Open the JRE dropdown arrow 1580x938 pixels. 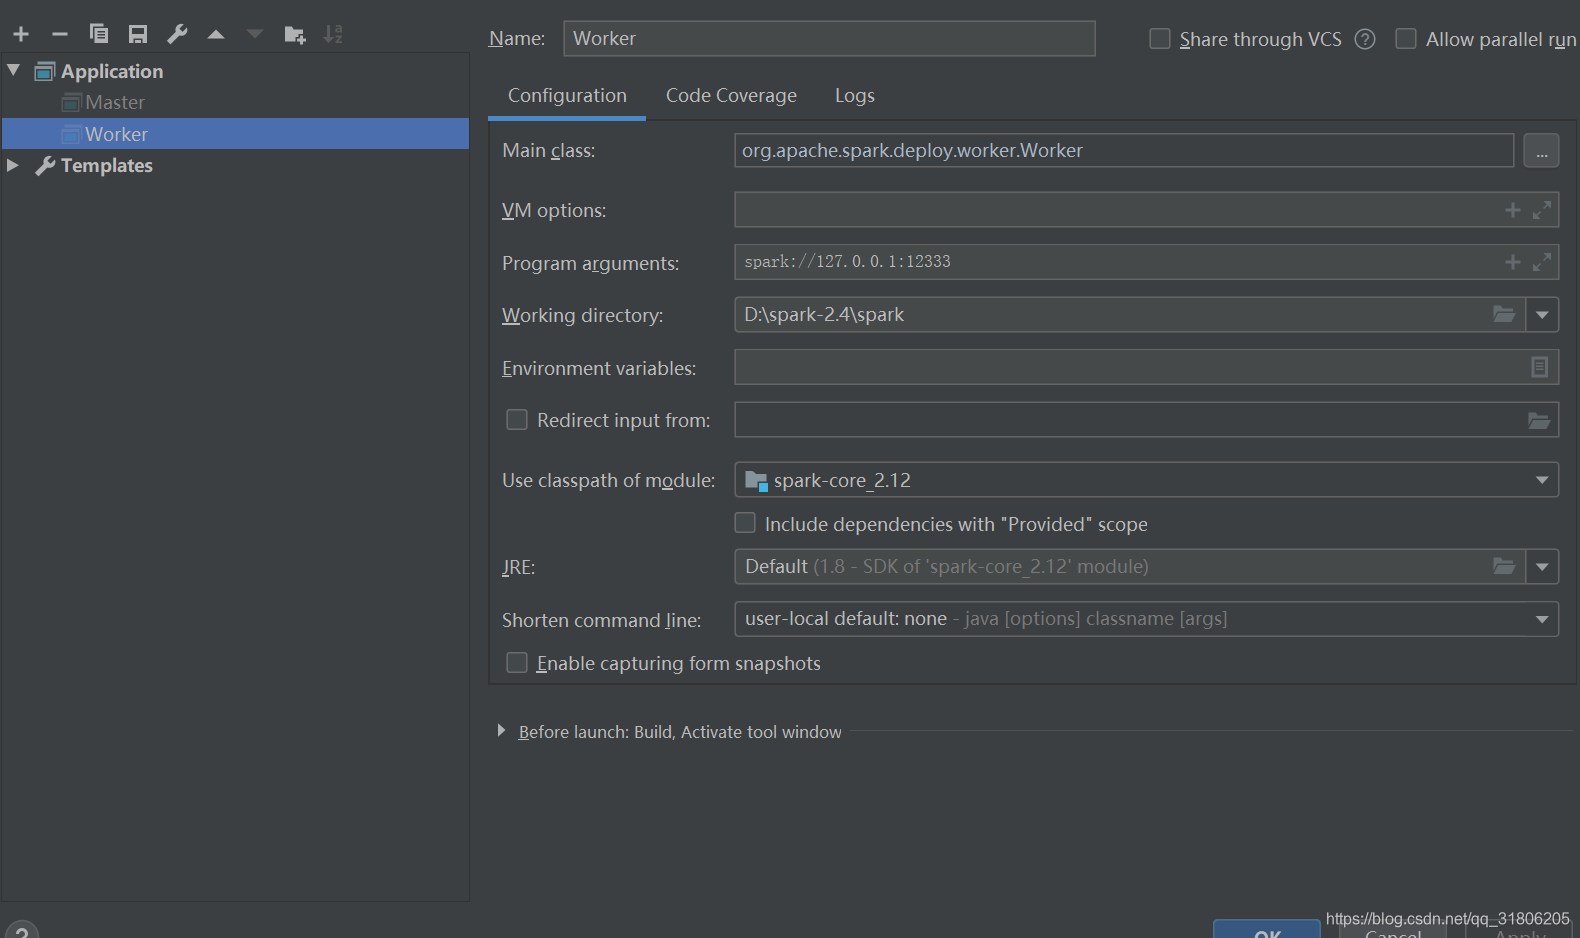pos(1542,567)
